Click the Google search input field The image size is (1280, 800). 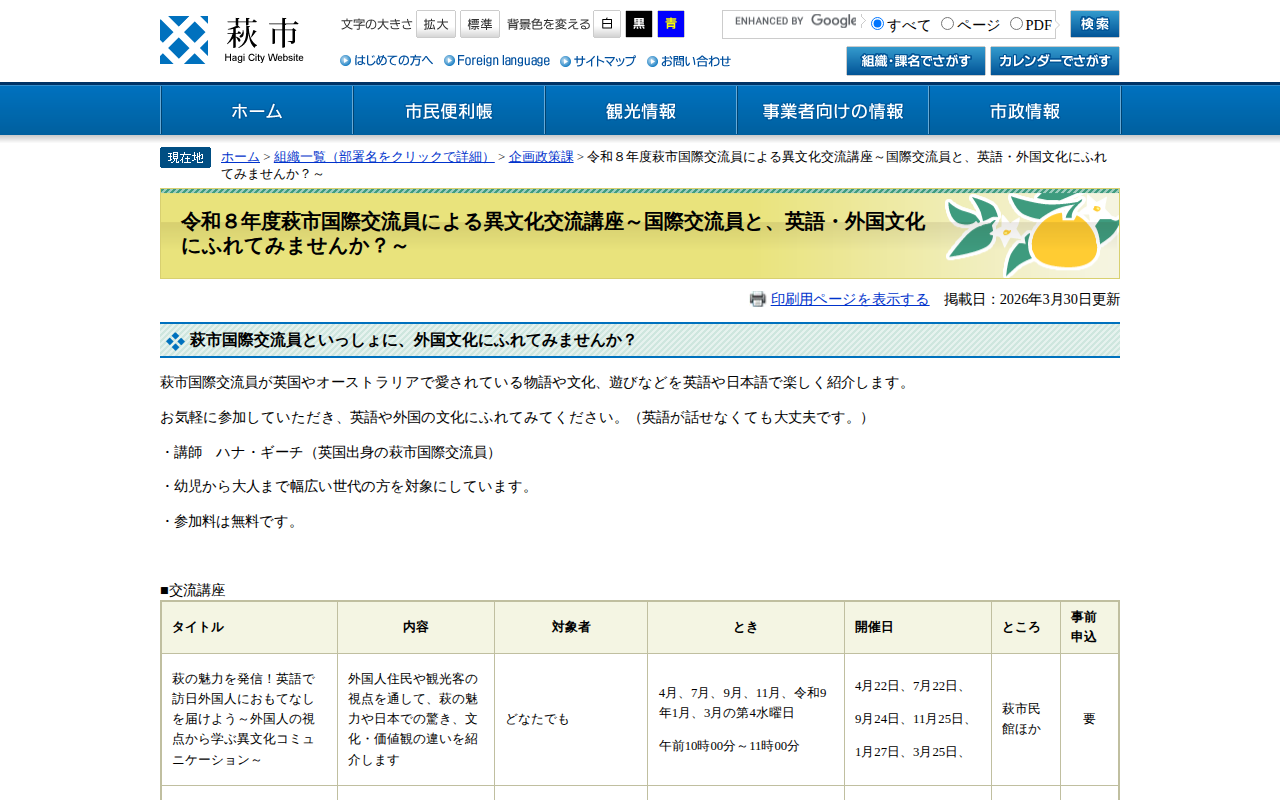pos(792,24)
